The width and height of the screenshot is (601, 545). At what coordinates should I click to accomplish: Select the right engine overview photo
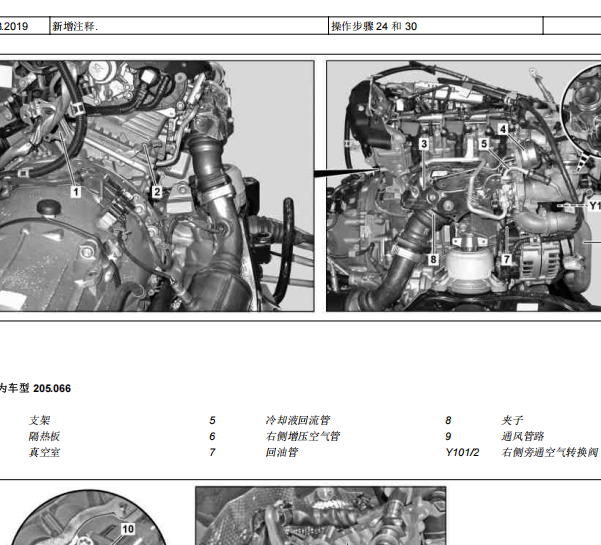pyautogui.click(x=463, y=186)
